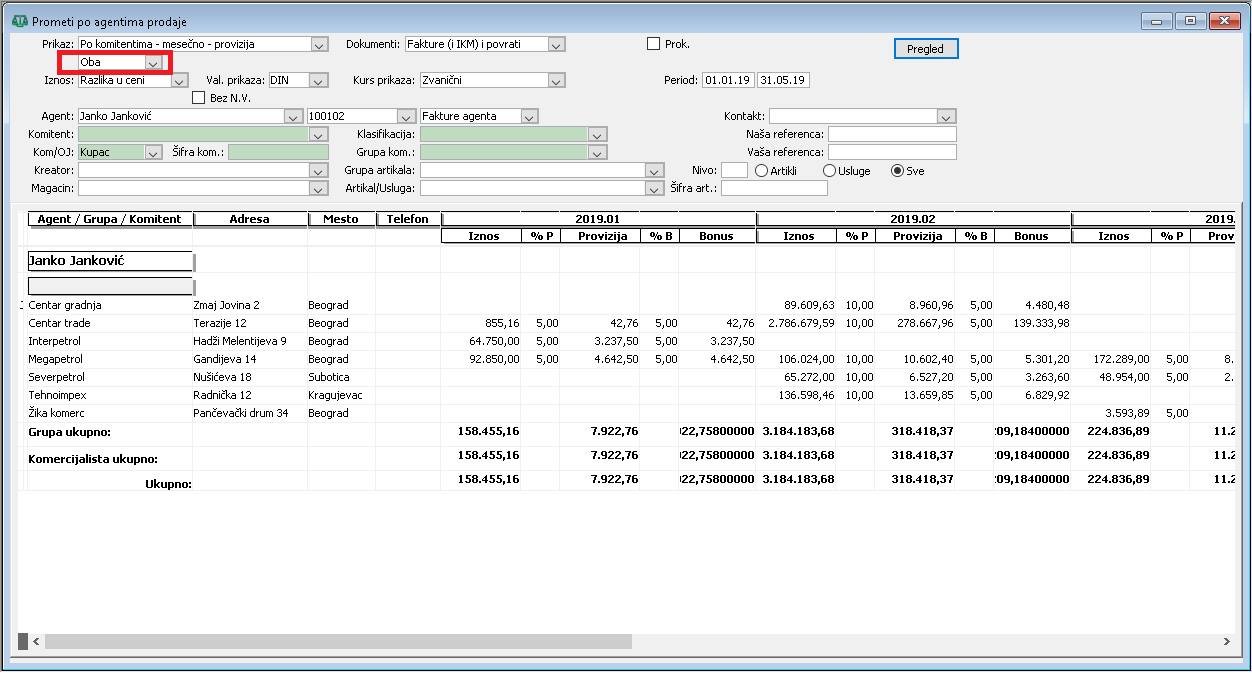
Task: Expand the Agent dropdown with Janko Janković
Action: pyautogui.click(x=296, y=116)
